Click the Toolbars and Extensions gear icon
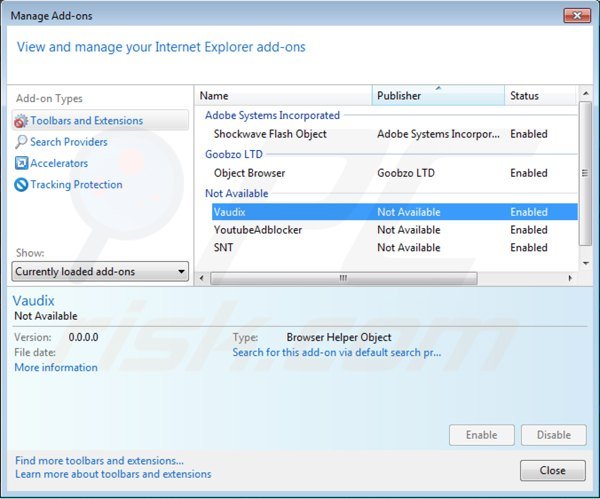The height and width of the screenshot is (499, 600). click(21, 121)
